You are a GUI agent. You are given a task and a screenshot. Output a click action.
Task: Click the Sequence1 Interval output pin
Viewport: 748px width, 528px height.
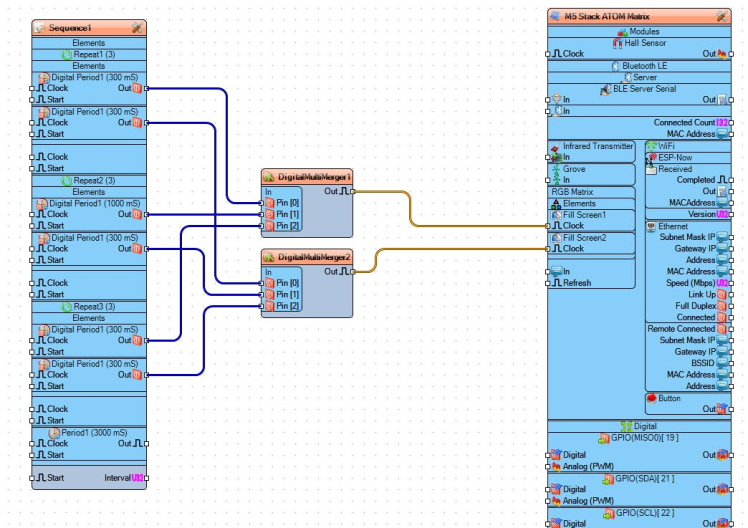(x=139, y=478)
